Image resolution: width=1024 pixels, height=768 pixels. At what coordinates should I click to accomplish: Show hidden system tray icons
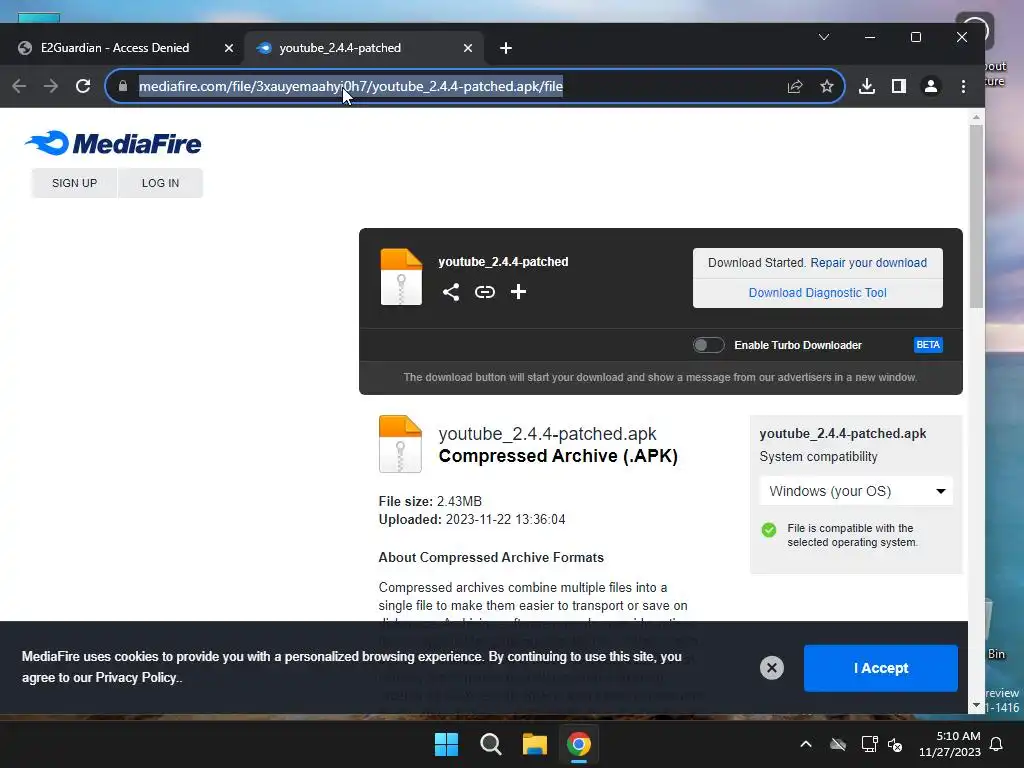pyautogui.click(x=806, y=744)
